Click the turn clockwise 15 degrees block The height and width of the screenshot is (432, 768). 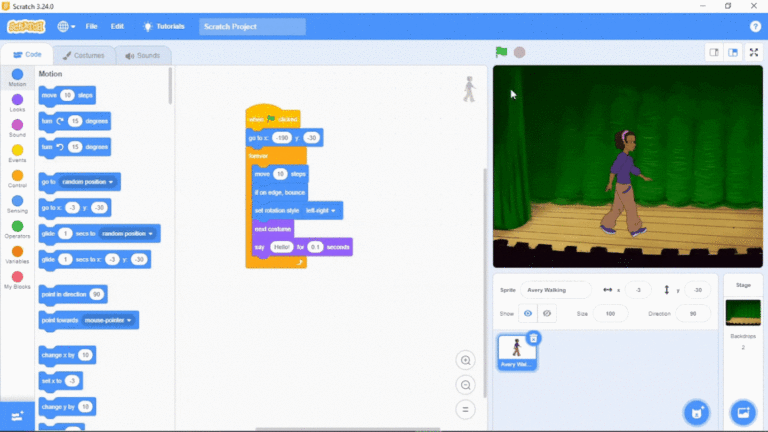[75, 121]
